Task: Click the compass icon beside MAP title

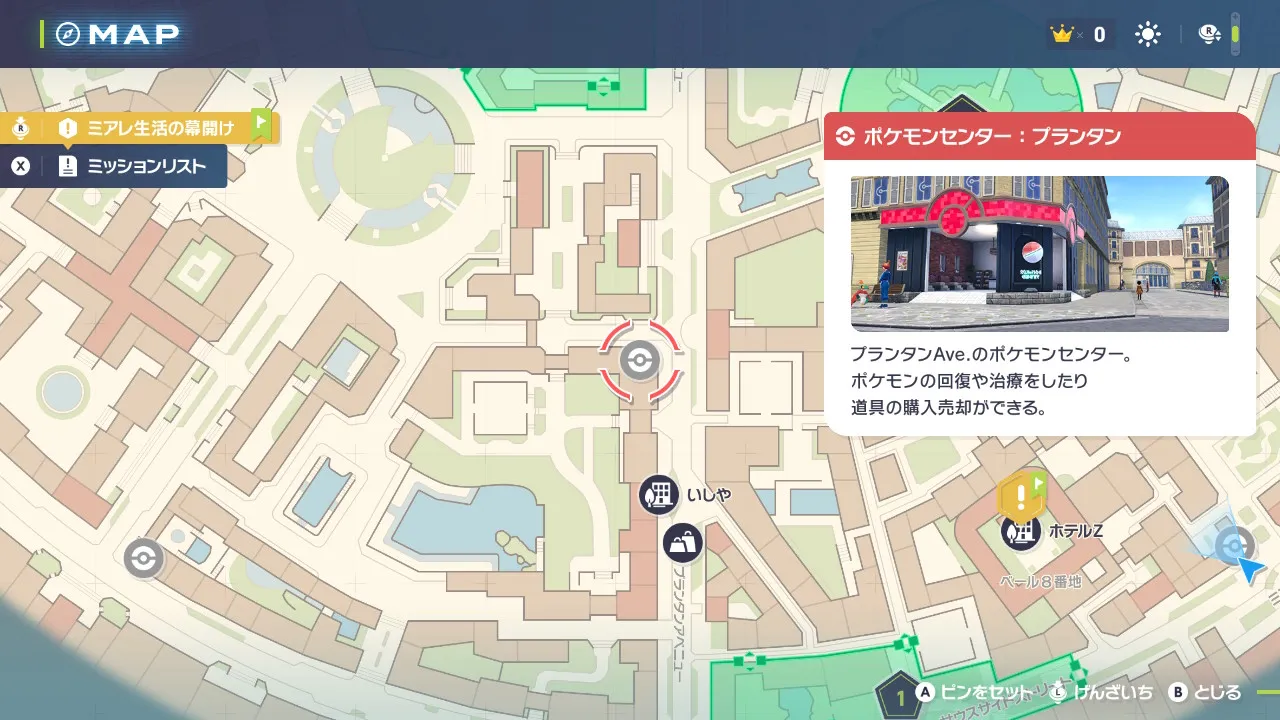Action: point(69,34)
